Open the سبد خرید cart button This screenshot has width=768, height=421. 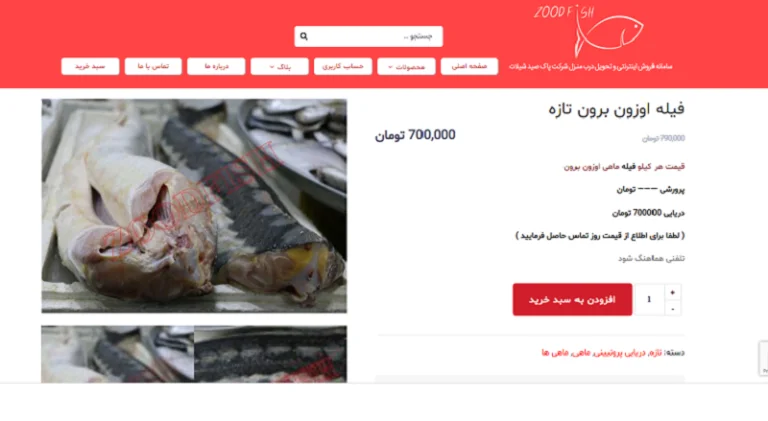point(90,66)
